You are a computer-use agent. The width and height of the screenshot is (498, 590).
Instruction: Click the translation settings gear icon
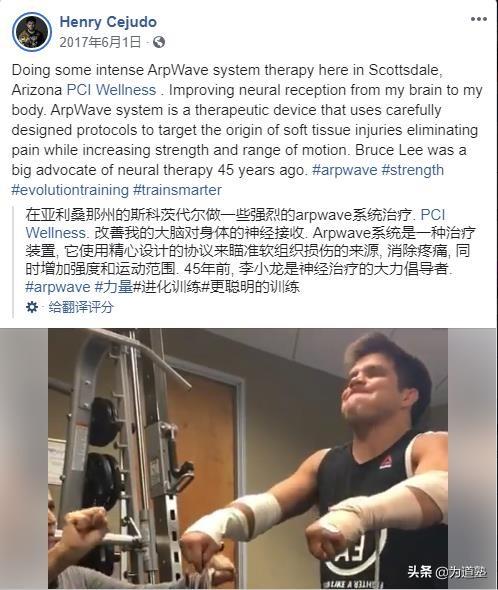pos(32,307)
